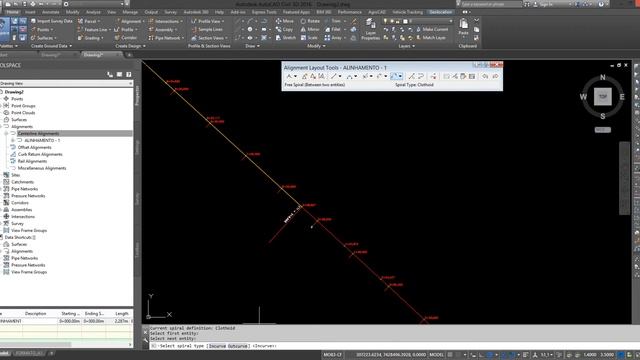Click the undo icon in Alignment Layout Tools
This screenshot has width=640, height=360.
(x=485, y=76)
